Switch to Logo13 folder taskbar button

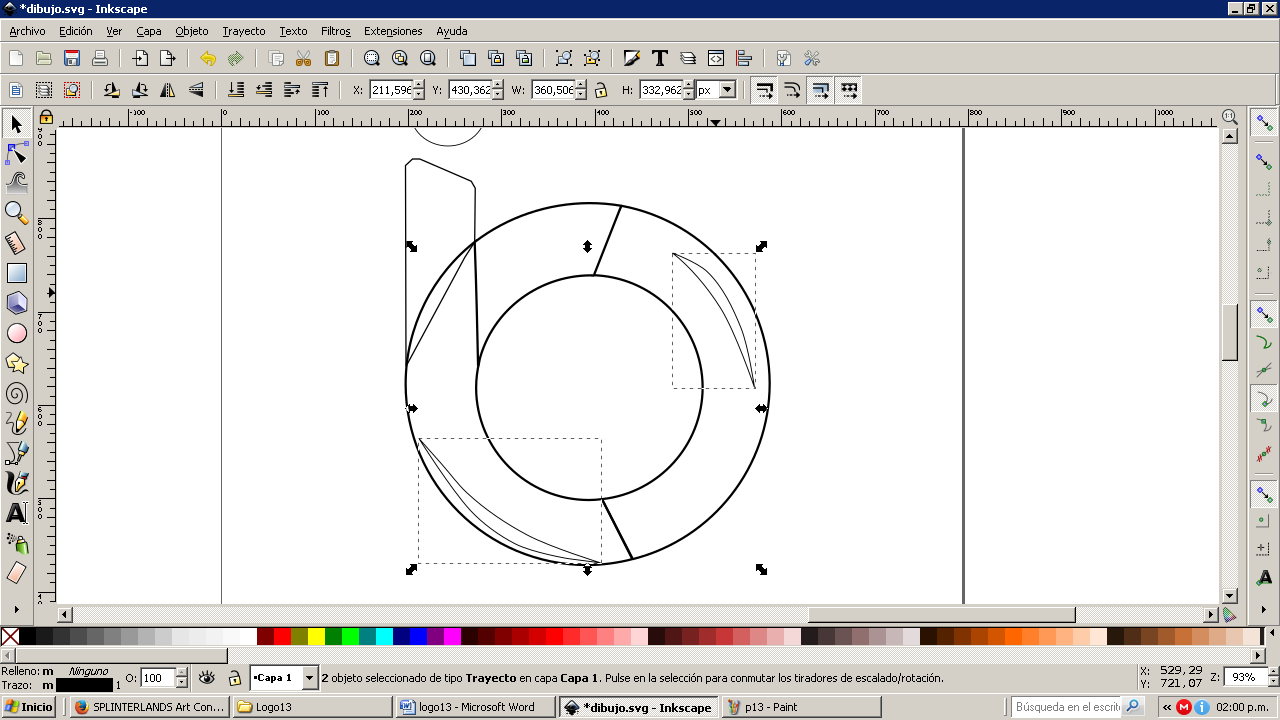pyautogui.click(x=313, y=707)
